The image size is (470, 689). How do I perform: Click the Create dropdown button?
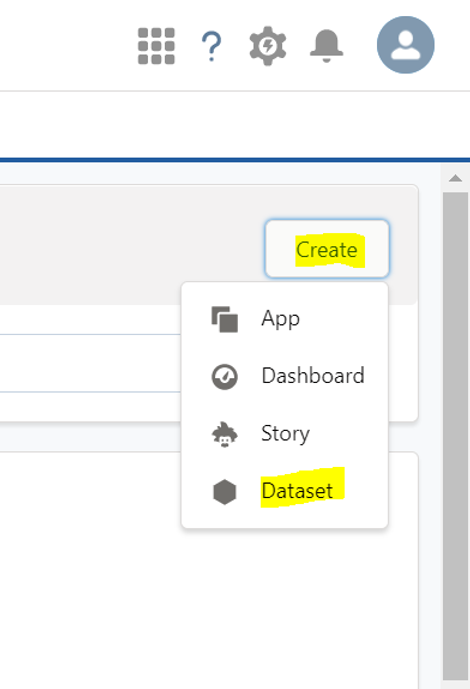pyautogui.click(x=327, y=249)
